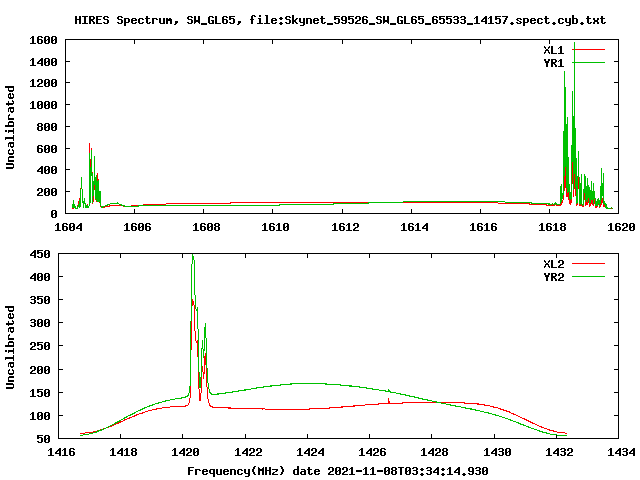
Task: Click the 50 y-axis tick label
Action: [x=43, y=440]
